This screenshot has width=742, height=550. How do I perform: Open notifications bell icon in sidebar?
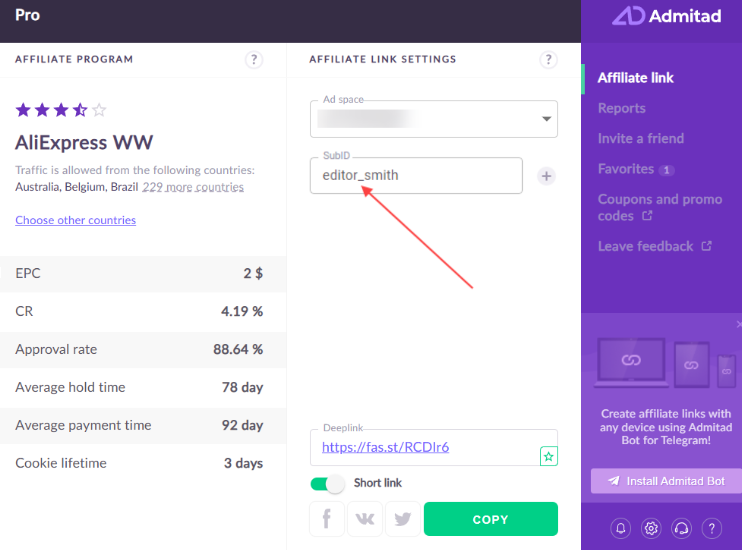[620, 528]
